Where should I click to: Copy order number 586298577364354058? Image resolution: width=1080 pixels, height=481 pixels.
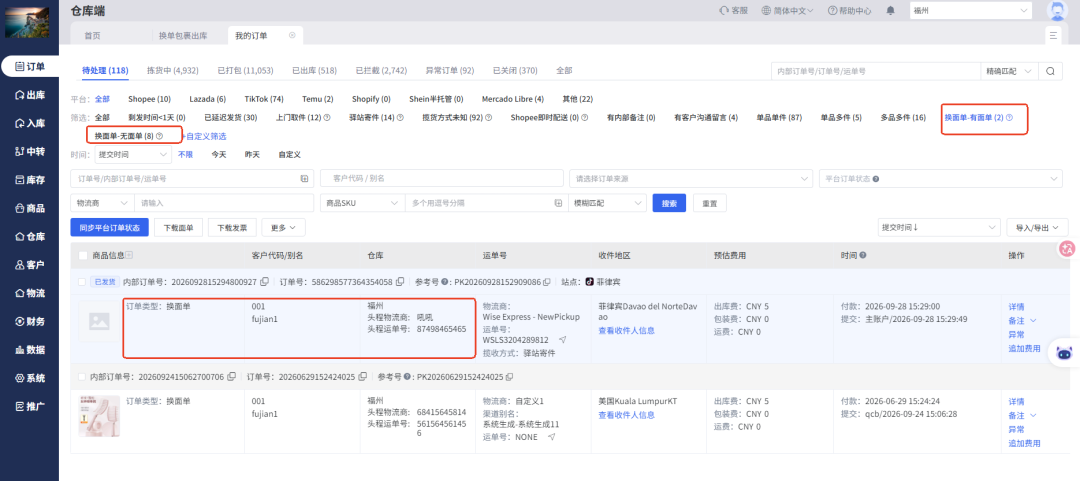click(x=399, y=282)
